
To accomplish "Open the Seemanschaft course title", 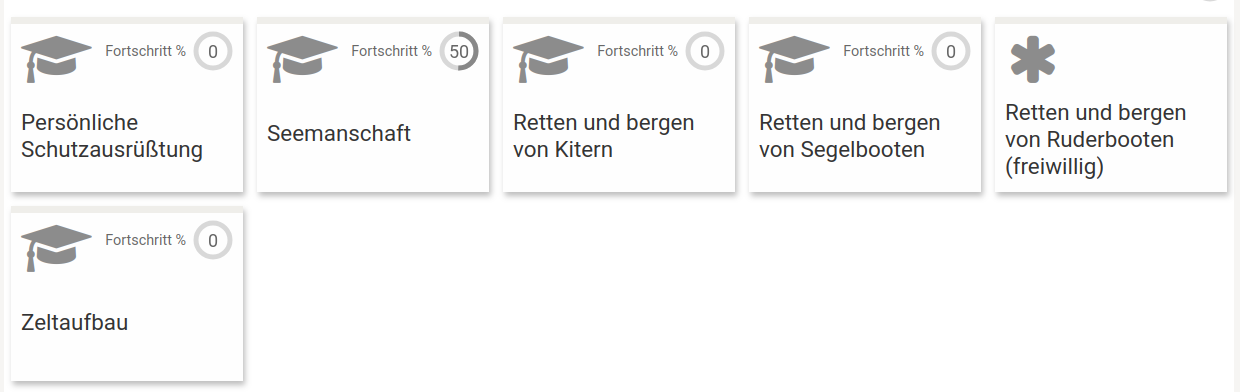I will (339, 134).
